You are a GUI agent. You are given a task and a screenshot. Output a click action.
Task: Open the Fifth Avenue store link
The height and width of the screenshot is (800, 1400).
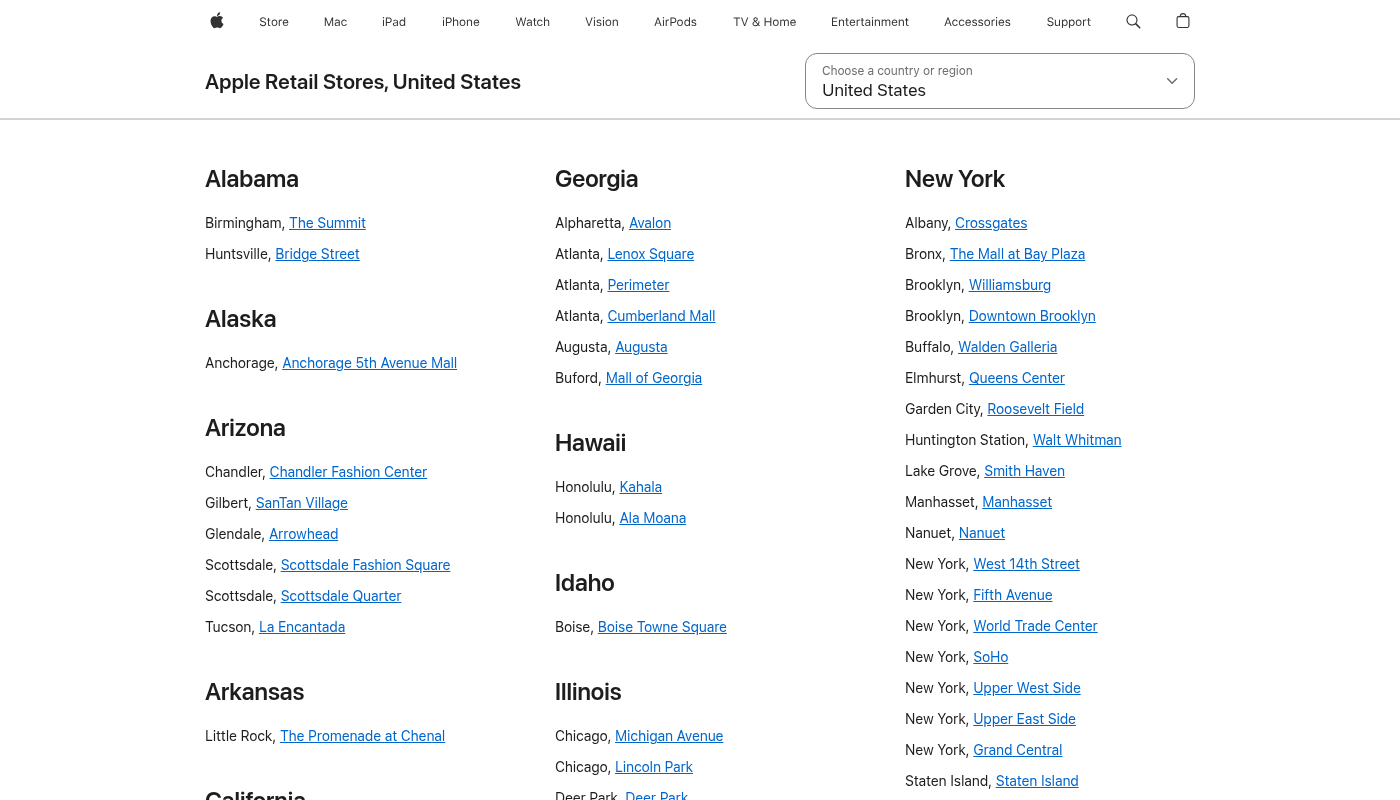pos(1012,595)
